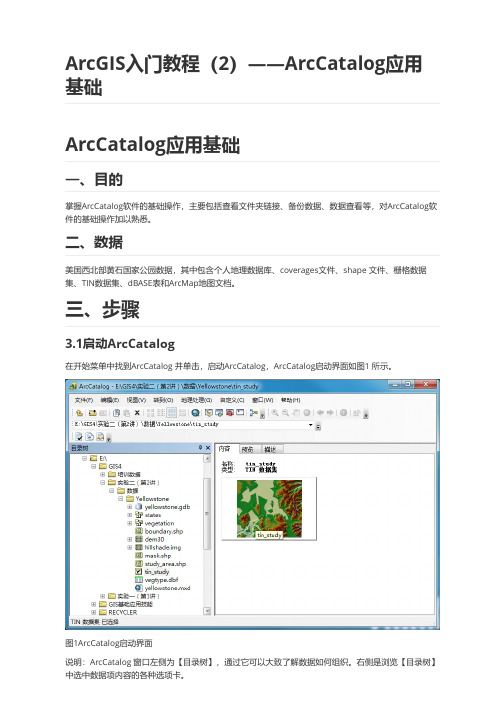Switch to the 内容 tab
Image resolution: width=504 pixels, height=713 pixels.
tap(226, 449)
